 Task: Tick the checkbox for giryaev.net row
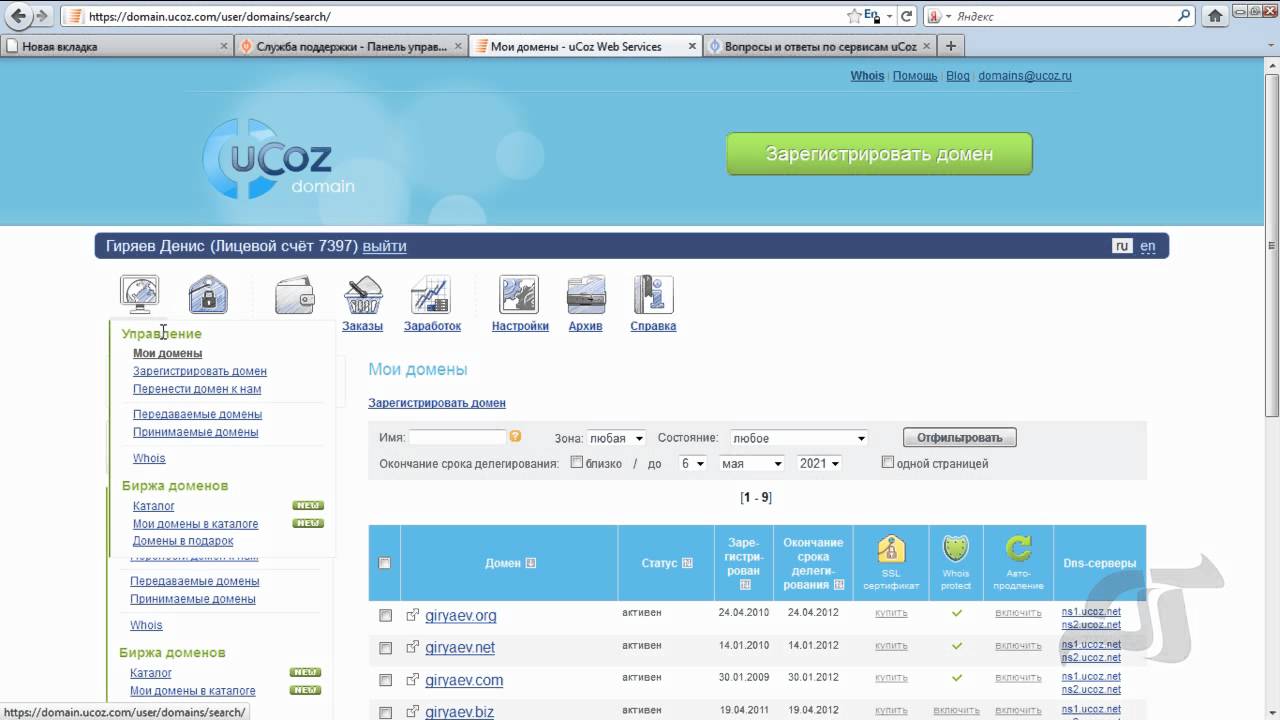point(385,648)
